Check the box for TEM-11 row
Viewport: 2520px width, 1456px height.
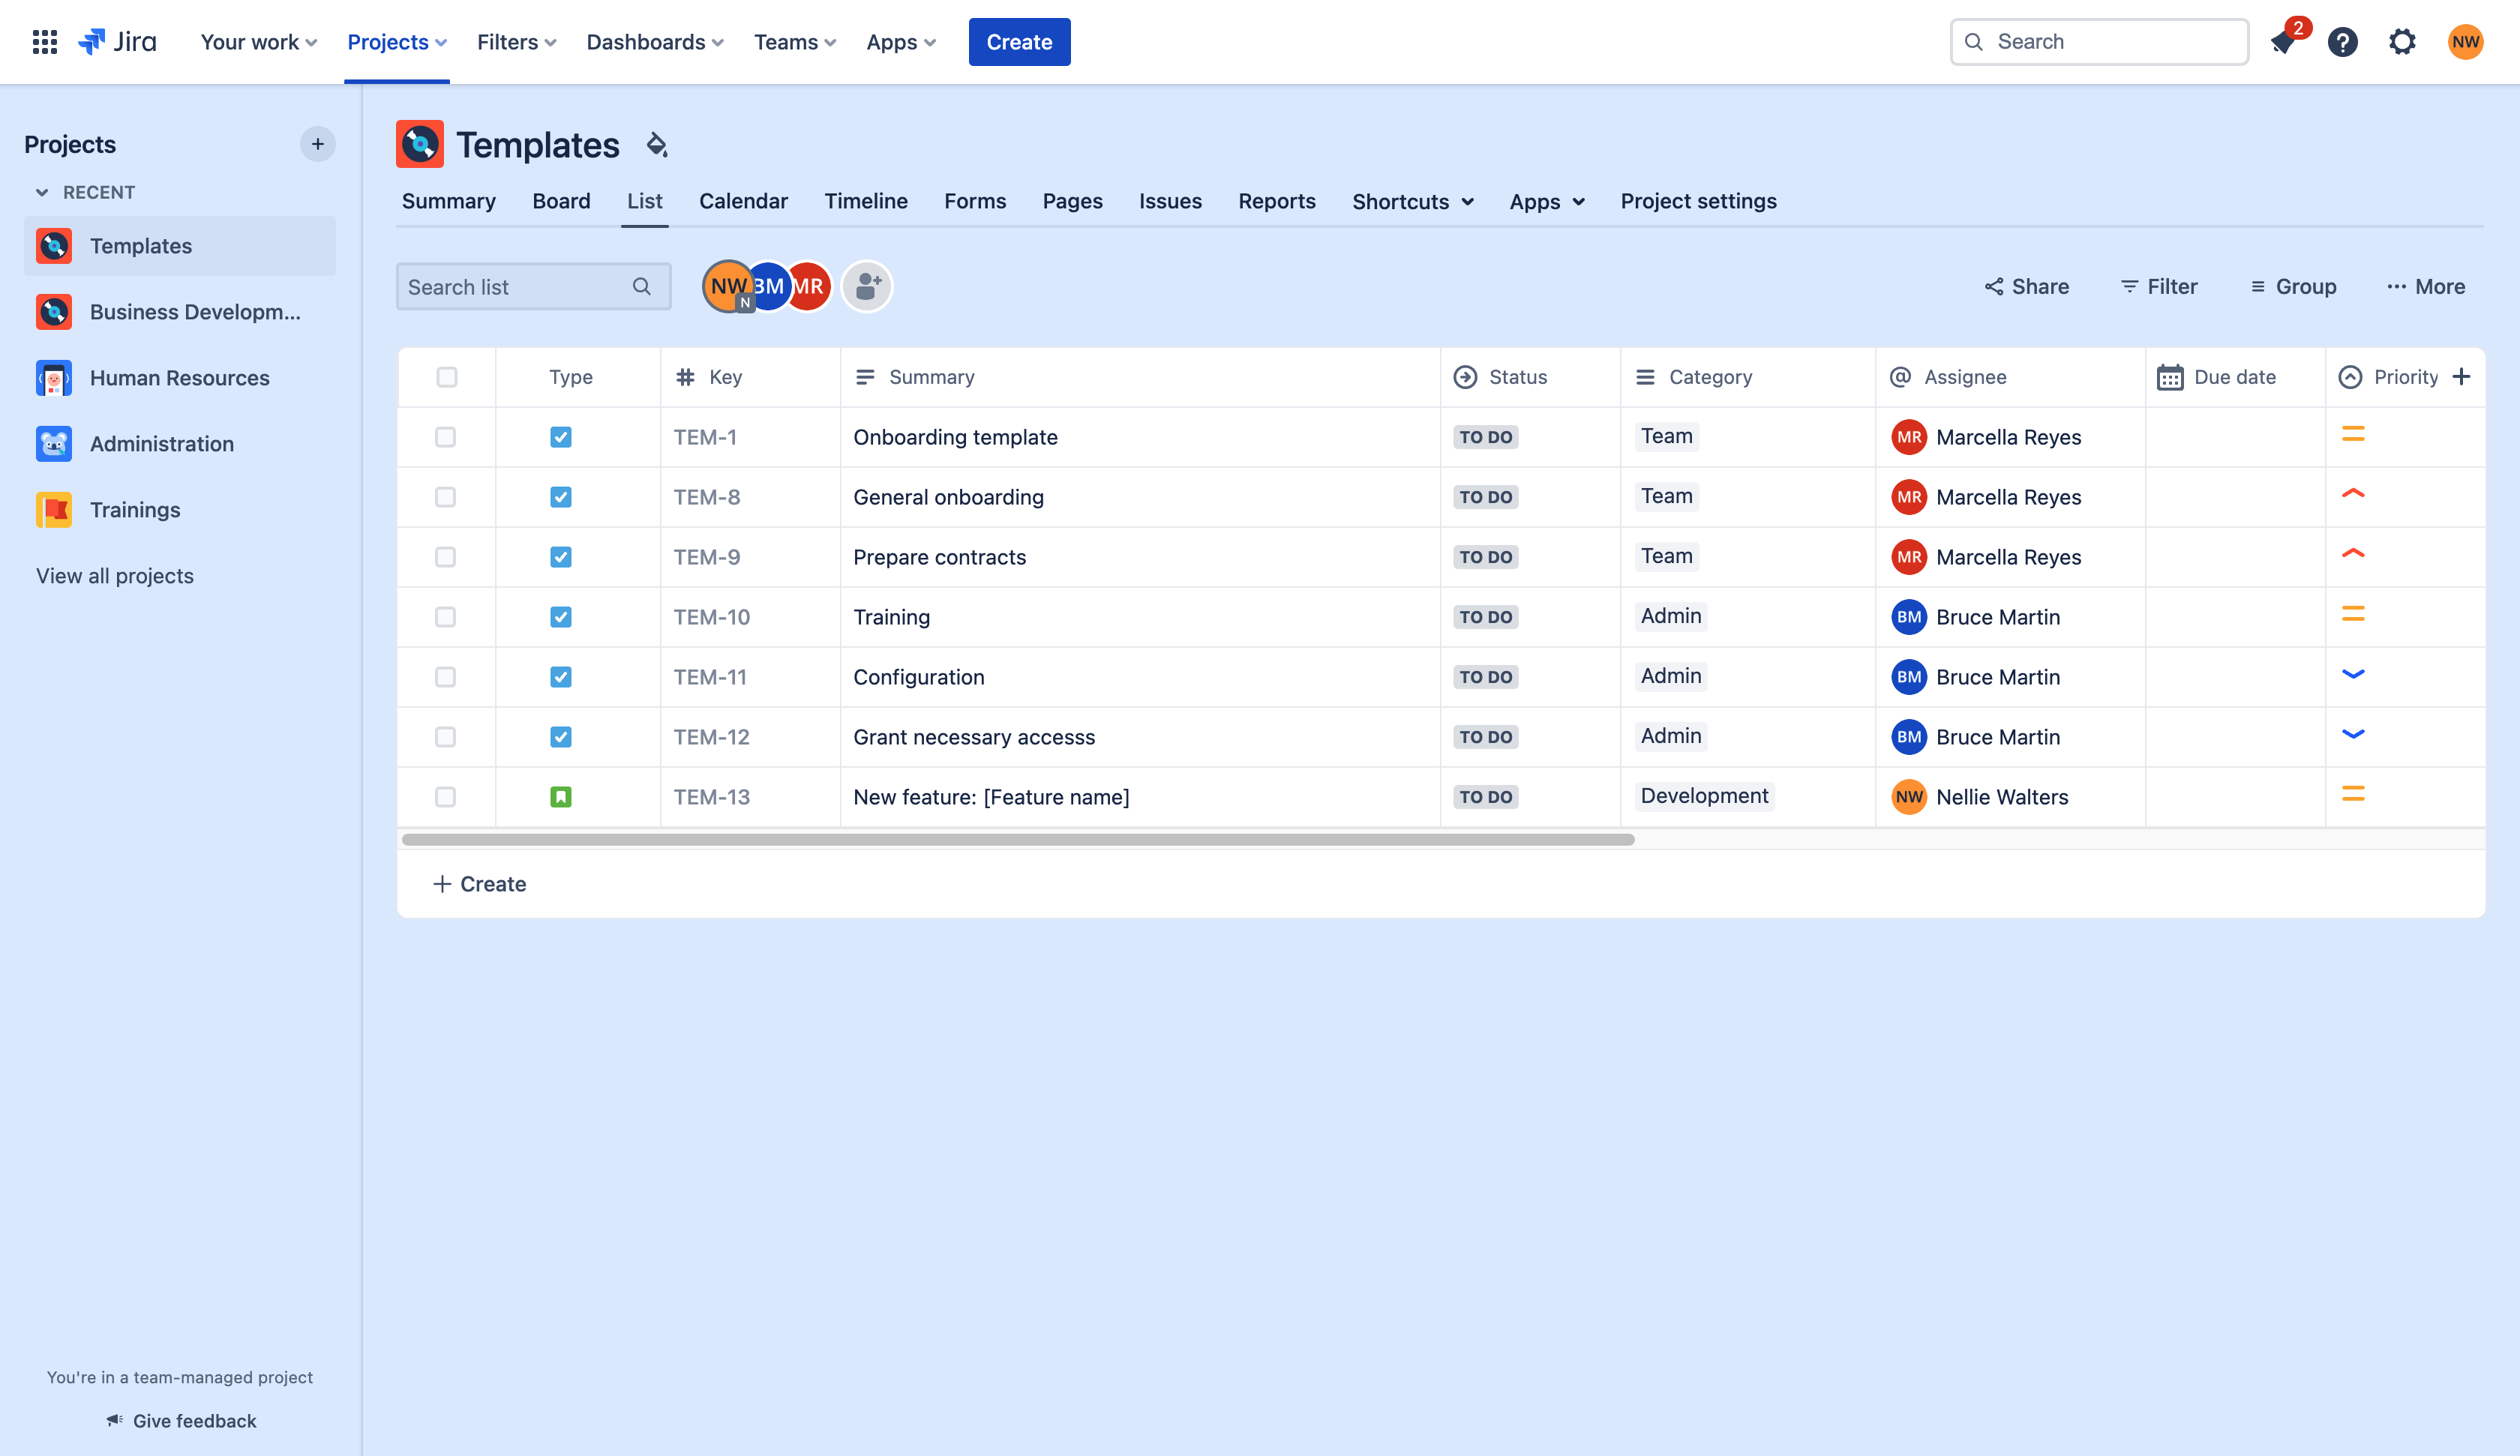[x=446, y=677]
